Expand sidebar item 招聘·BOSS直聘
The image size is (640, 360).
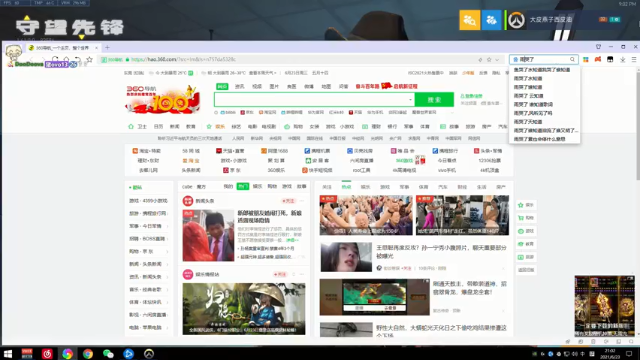pyautogui.click(x=149, y=239)
